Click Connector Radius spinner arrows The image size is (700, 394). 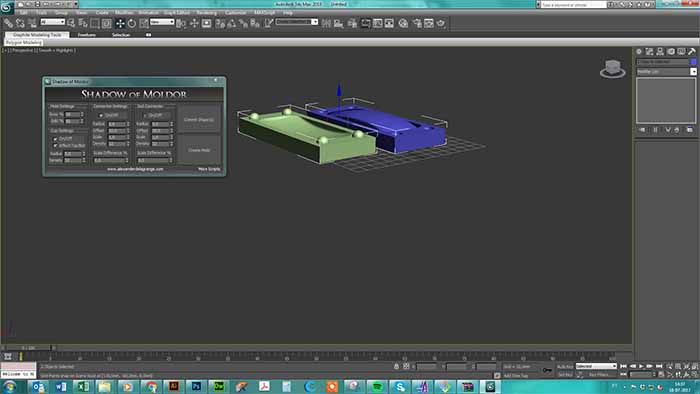[128, 124]
